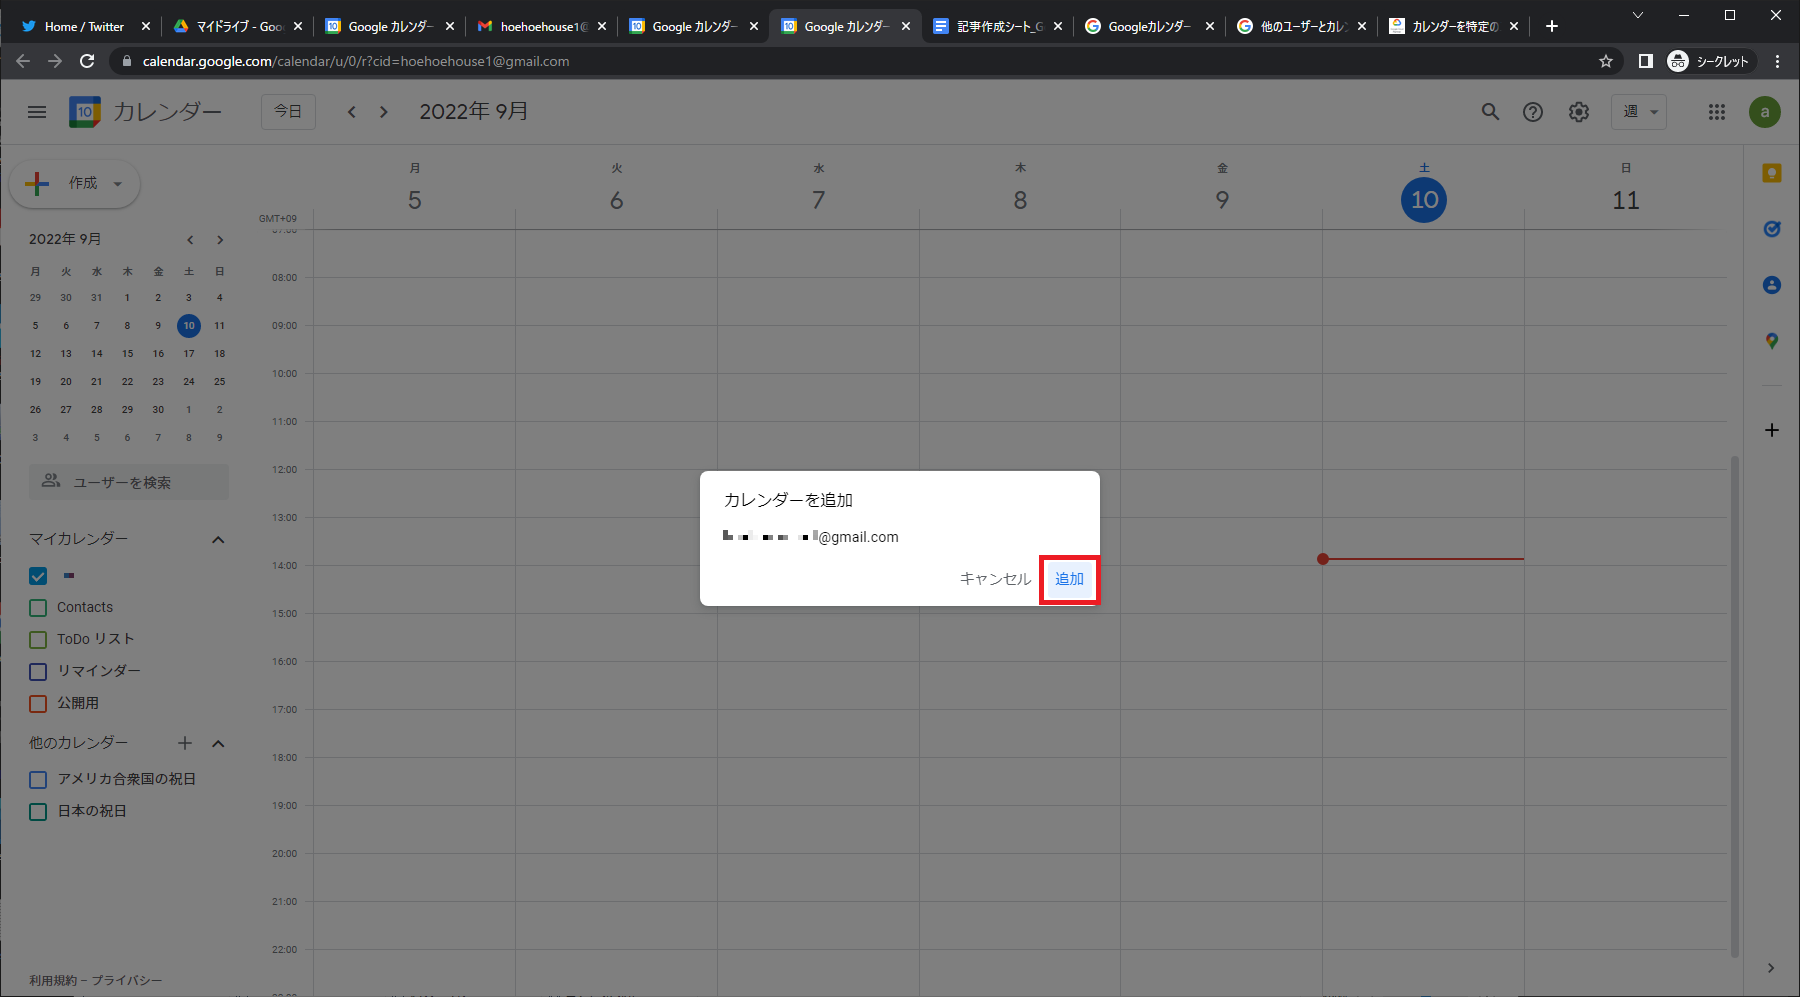Viewport: 1800px width, 997px height.
Task: Click the ユーザーを検索 field
Action: (129, 482)
